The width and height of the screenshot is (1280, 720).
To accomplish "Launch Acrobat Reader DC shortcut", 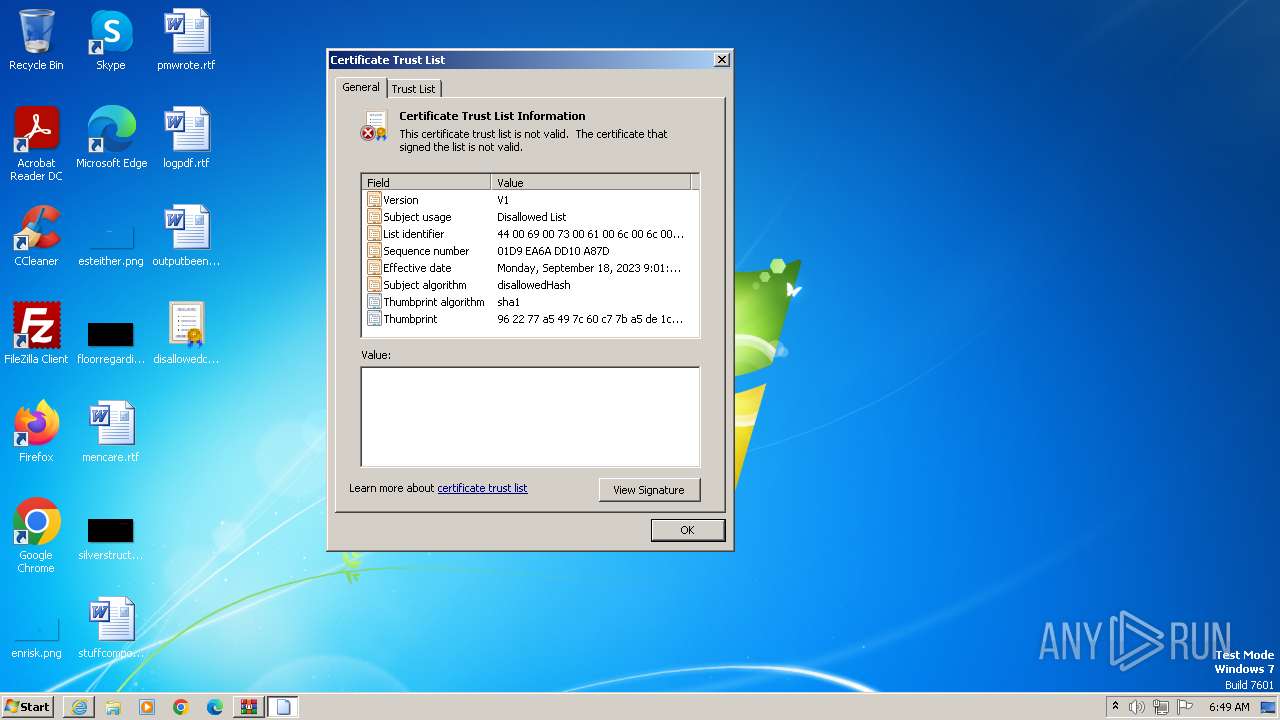I will tap(36, 143).
